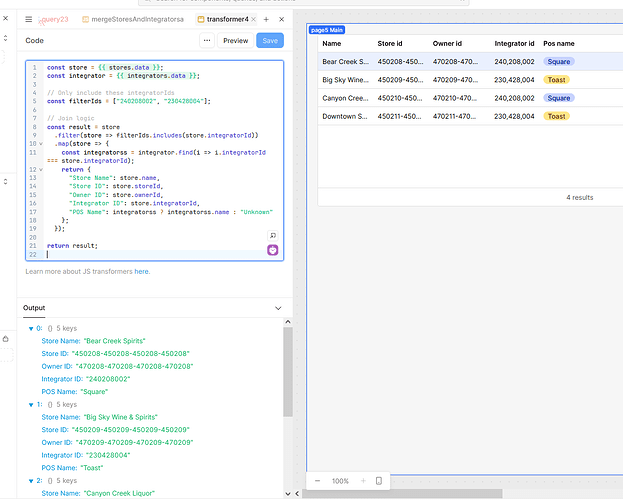Click the purple AI assistant icon in editor
The width and height of the screenshot is (623, 500).
coord(273,250)
